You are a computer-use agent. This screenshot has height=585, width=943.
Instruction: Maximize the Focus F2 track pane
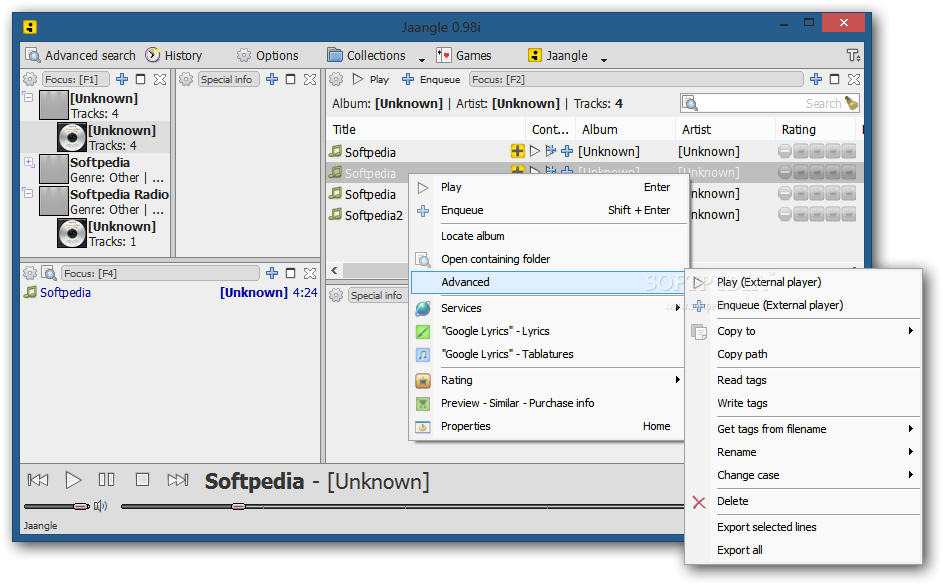click(x=835, y=79)
